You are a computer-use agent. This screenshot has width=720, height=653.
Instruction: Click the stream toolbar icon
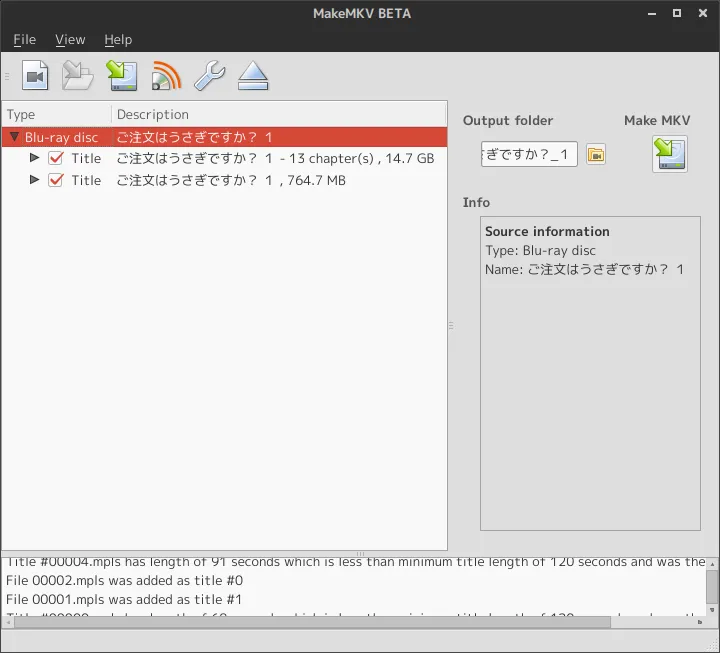(x=165, y=76)
